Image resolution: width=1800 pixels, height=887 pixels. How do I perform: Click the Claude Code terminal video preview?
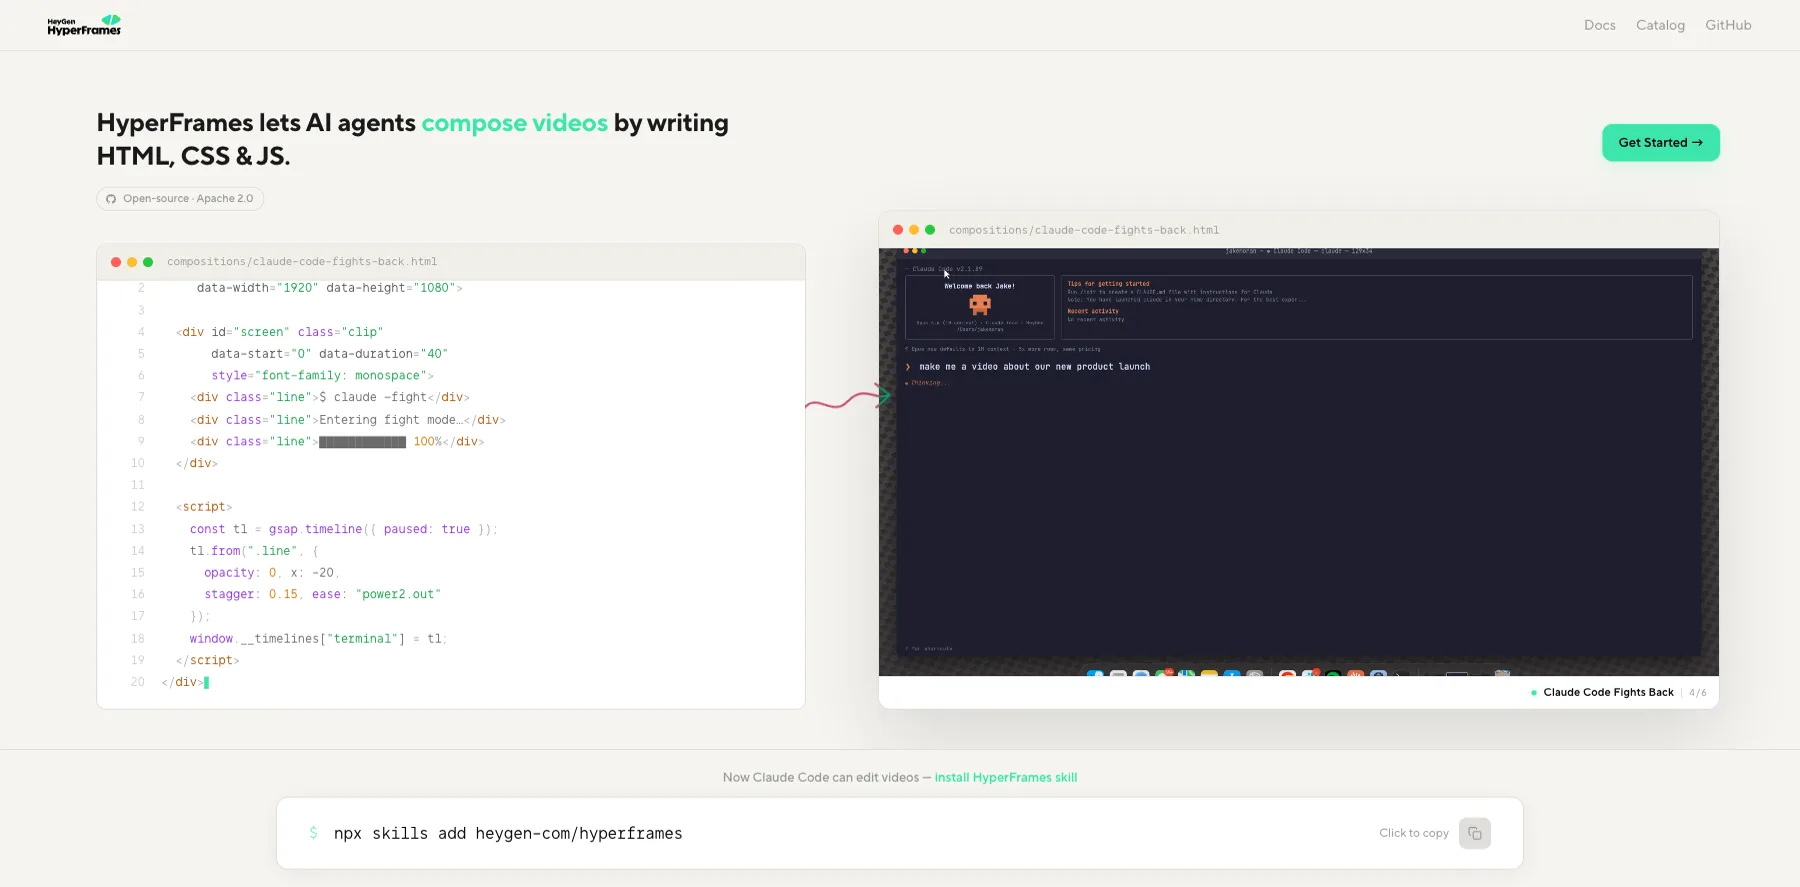pos(1298,462)
